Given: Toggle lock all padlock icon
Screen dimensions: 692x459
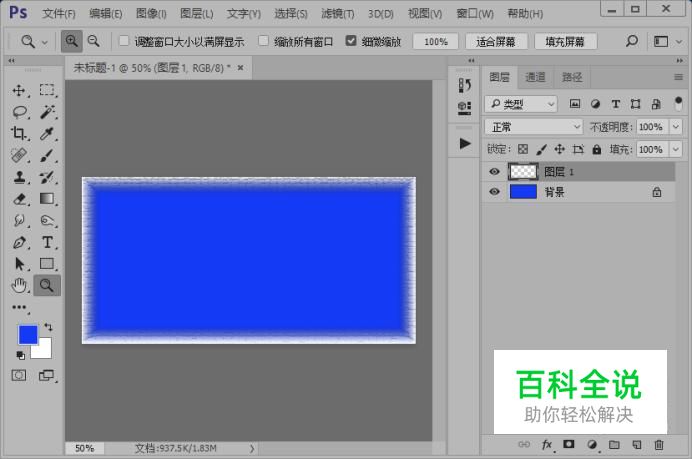Looking at the screenshot, I should click(597, 149).
